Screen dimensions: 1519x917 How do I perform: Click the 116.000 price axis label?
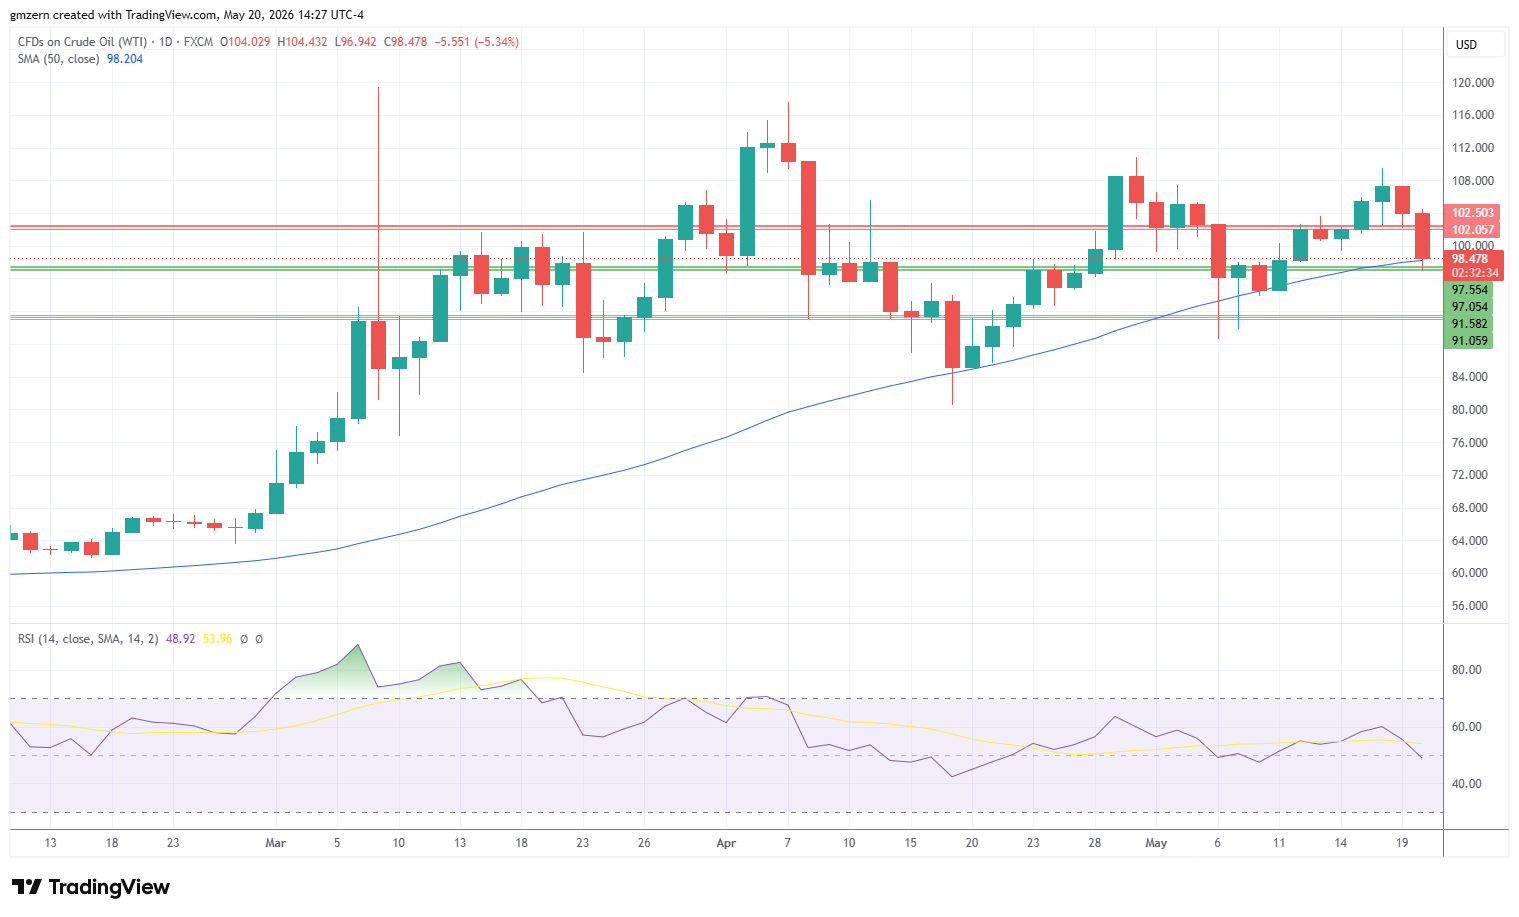(x=1473, y=115)
